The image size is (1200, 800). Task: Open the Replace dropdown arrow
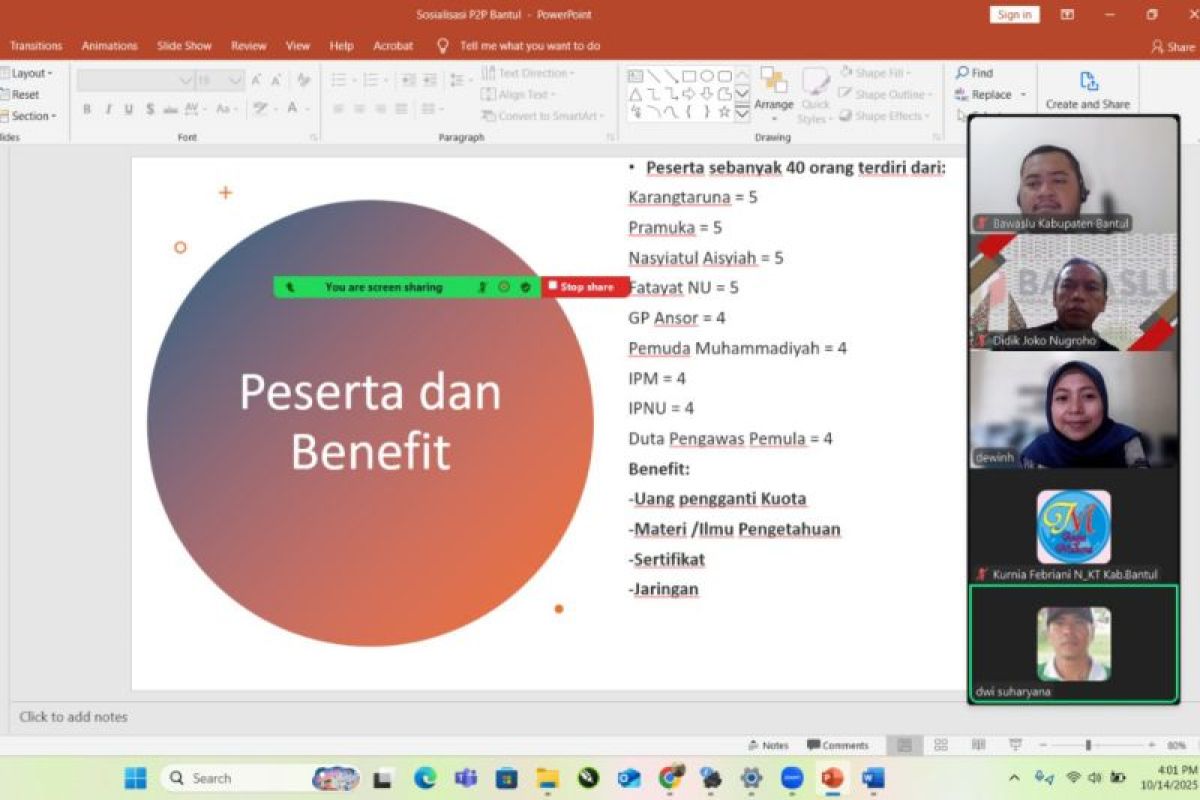click(1023, 95)
